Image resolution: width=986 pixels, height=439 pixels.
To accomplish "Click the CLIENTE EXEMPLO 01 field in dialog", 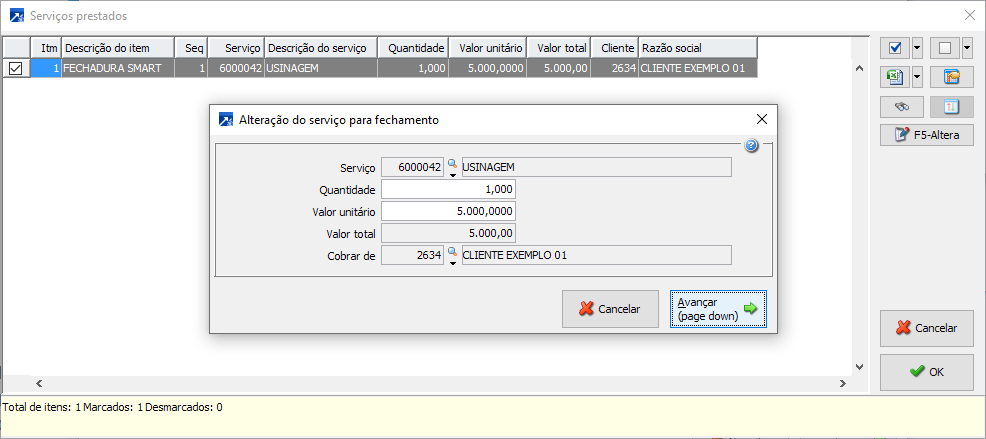I will click(x=597, y=255).
